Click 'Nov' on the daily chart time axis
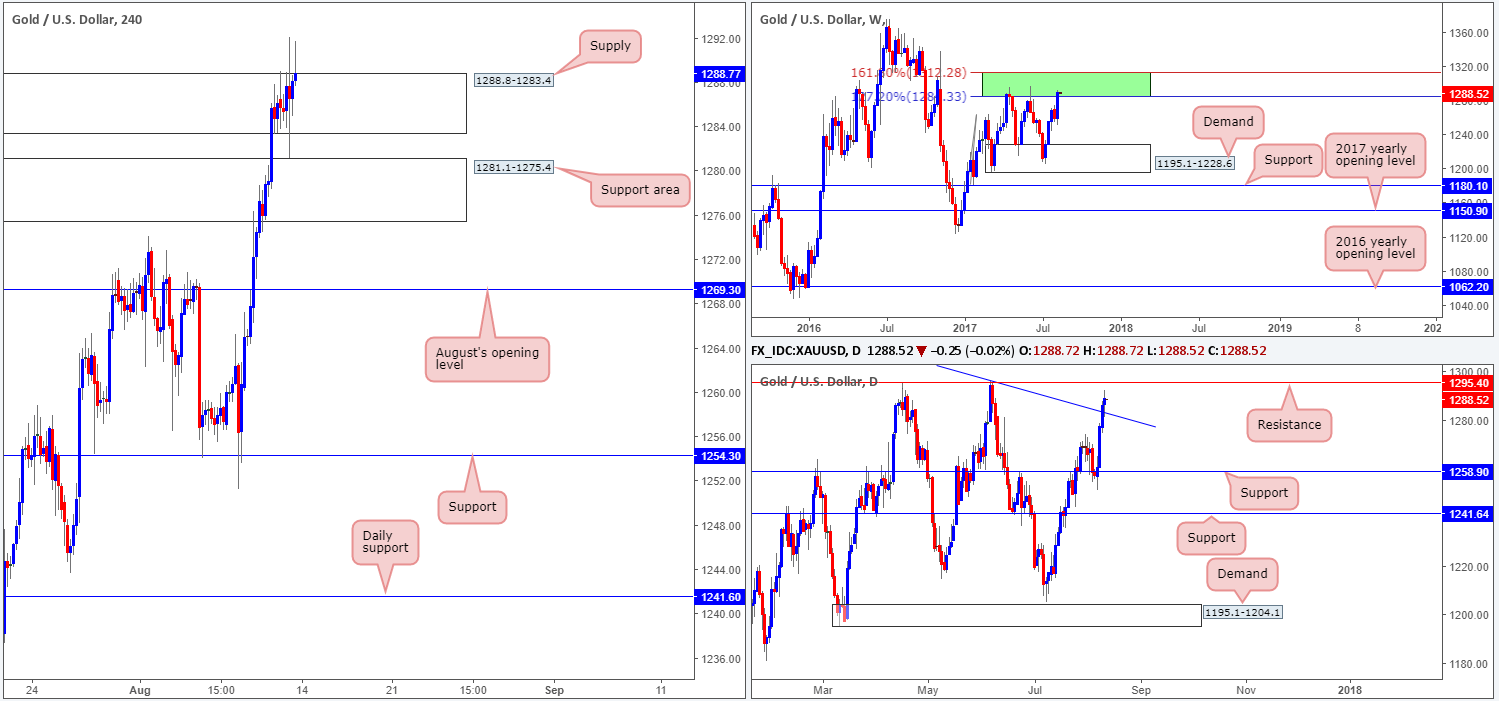The image size is (1499, 701). tap(1245, 690)
